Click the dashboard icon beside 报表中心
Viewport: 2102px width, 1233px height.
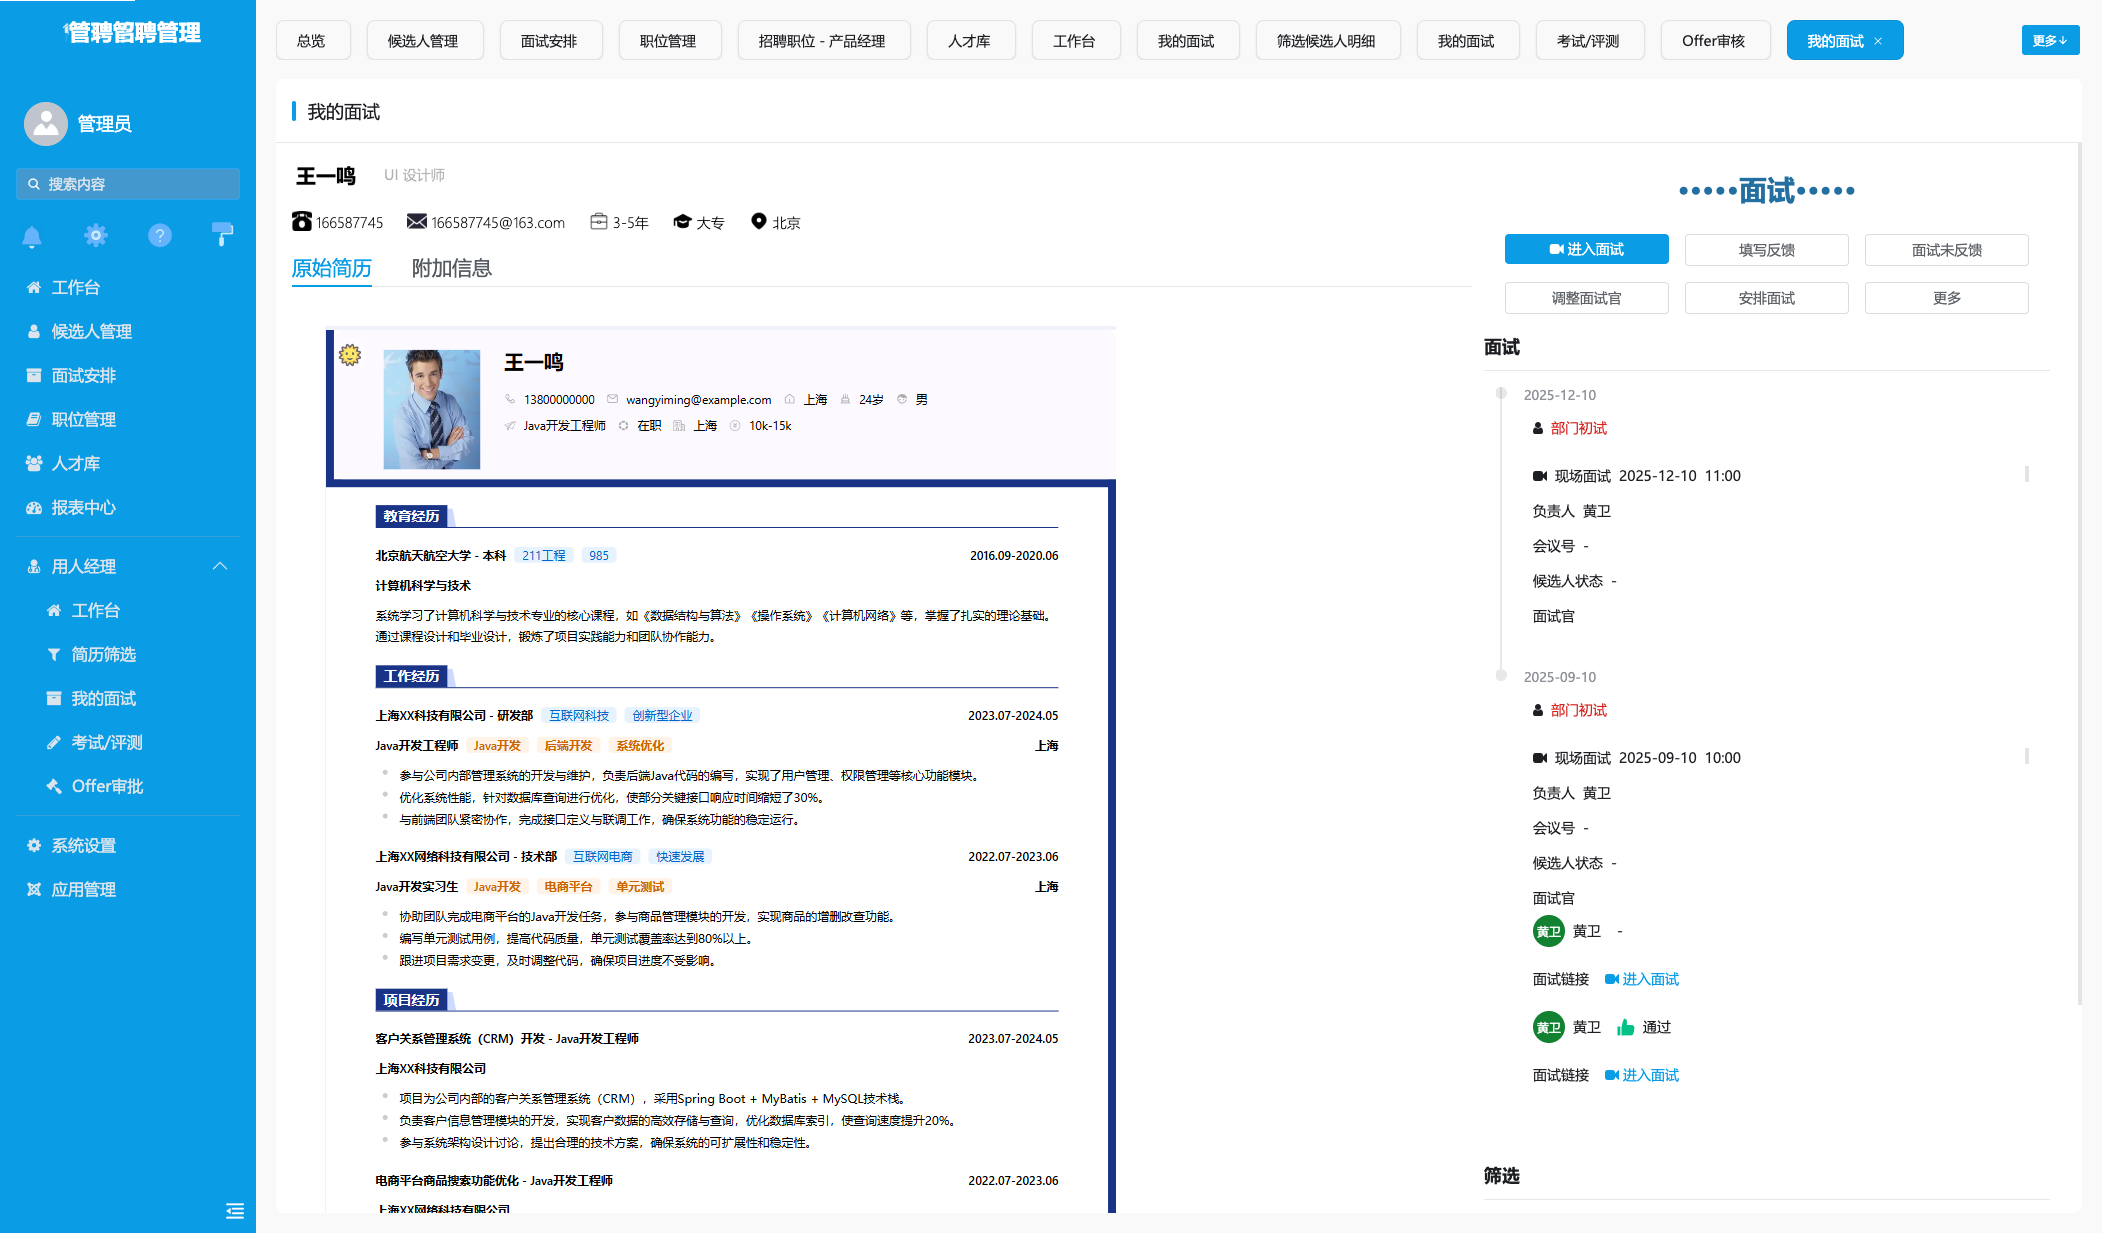[34, 508]
